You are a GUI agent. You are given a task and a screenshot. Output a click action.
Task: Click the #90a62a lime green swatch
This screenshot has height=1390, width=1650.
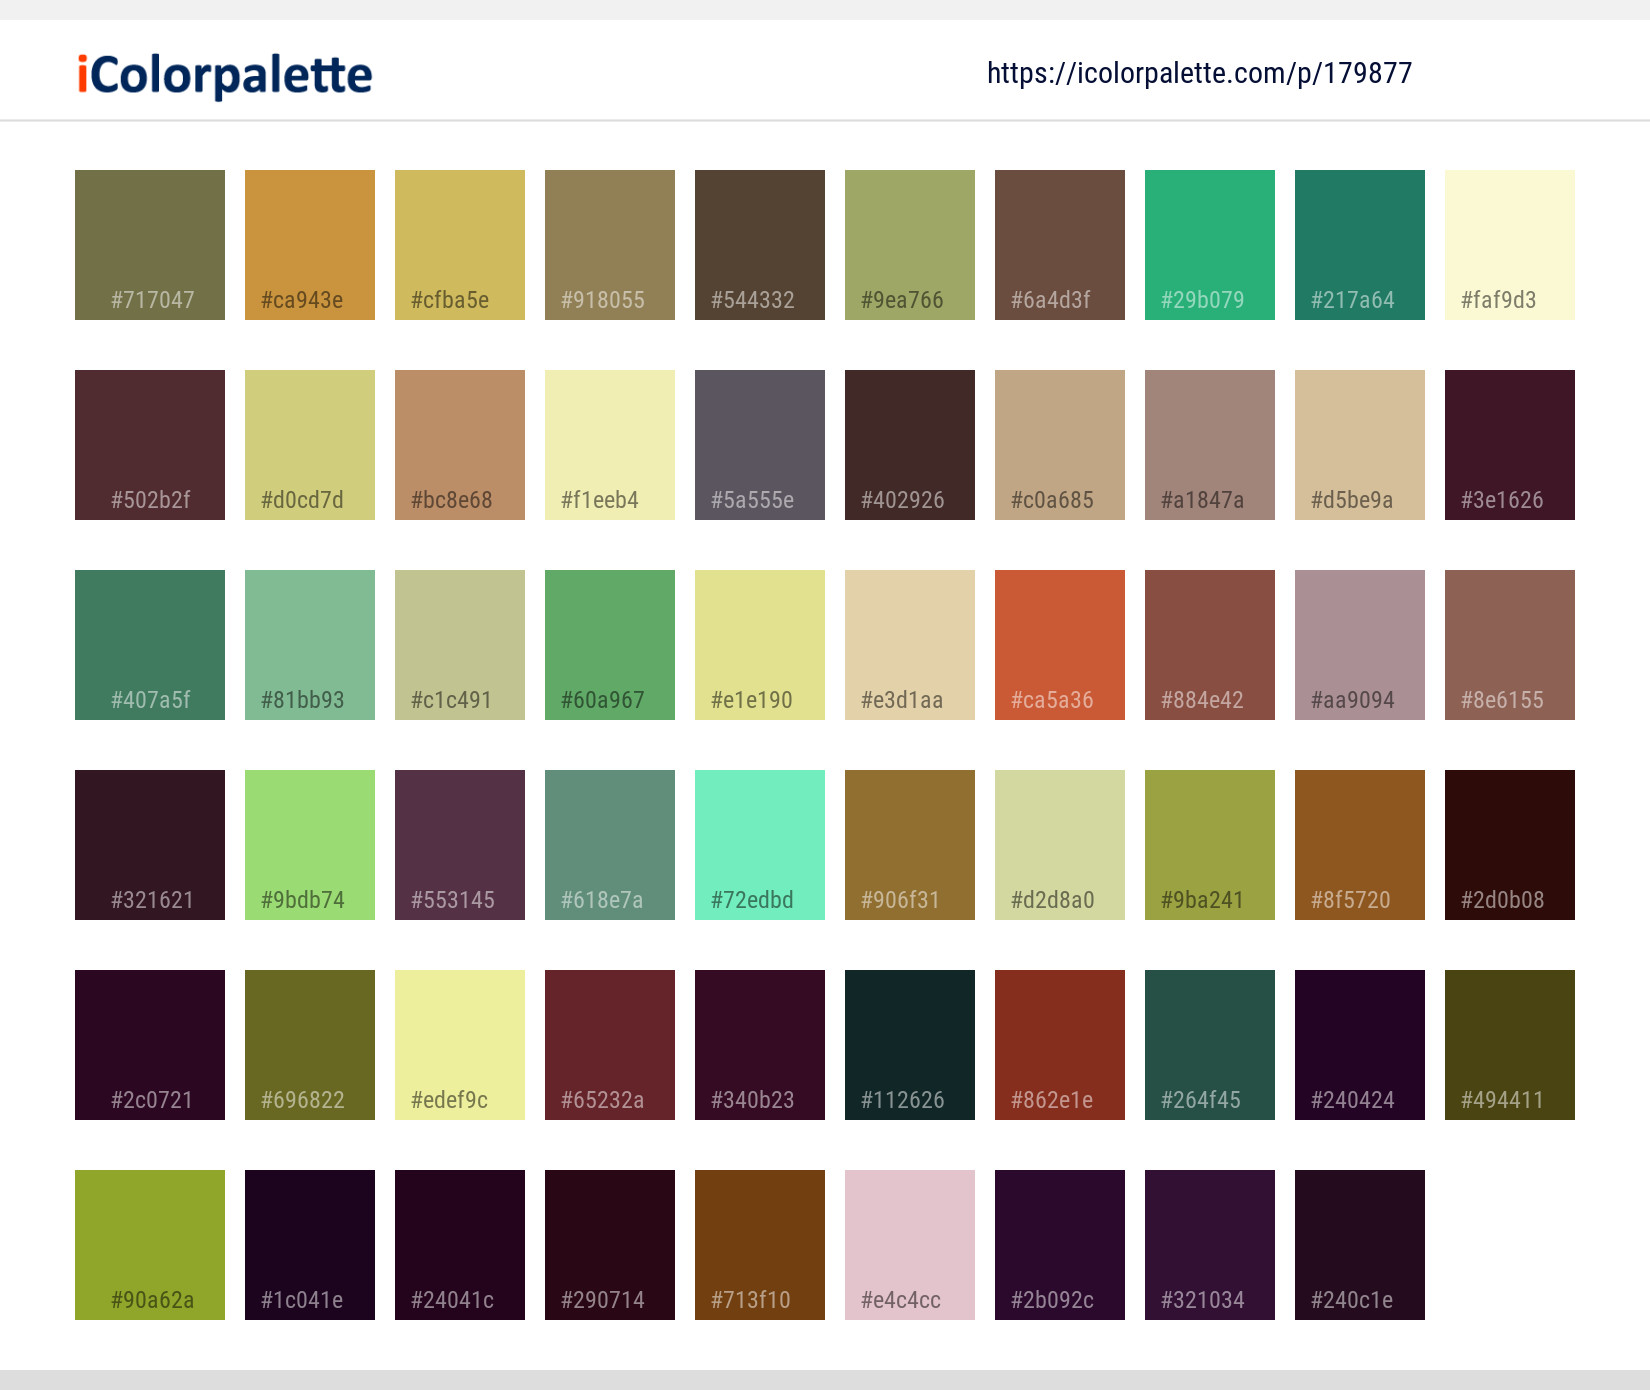click(x=149, y=1244)
